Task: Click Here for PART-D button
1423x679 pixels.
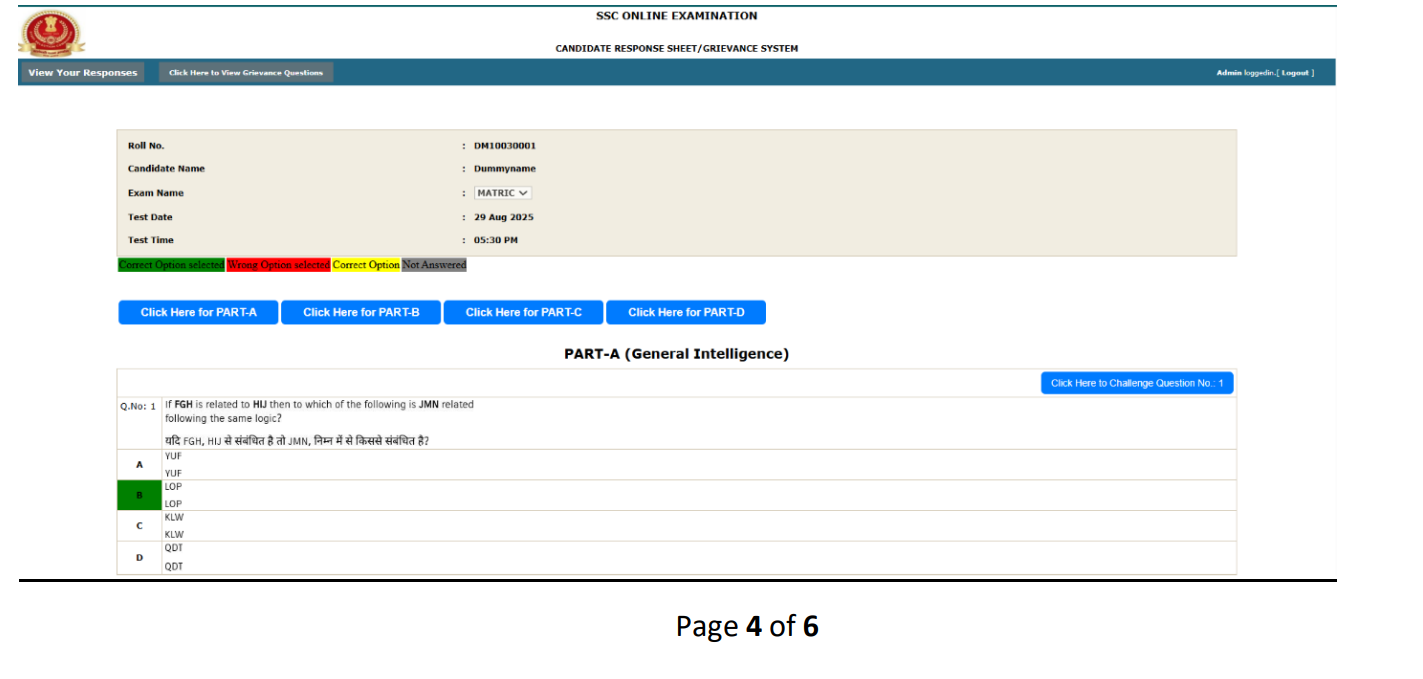Action: [686, 313]
